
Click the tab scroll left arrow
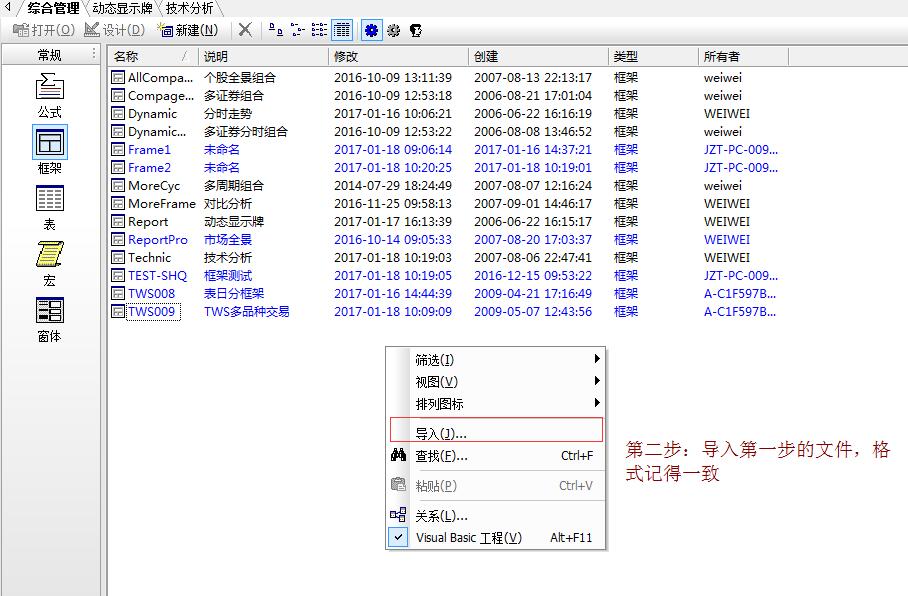pos(8,7)
